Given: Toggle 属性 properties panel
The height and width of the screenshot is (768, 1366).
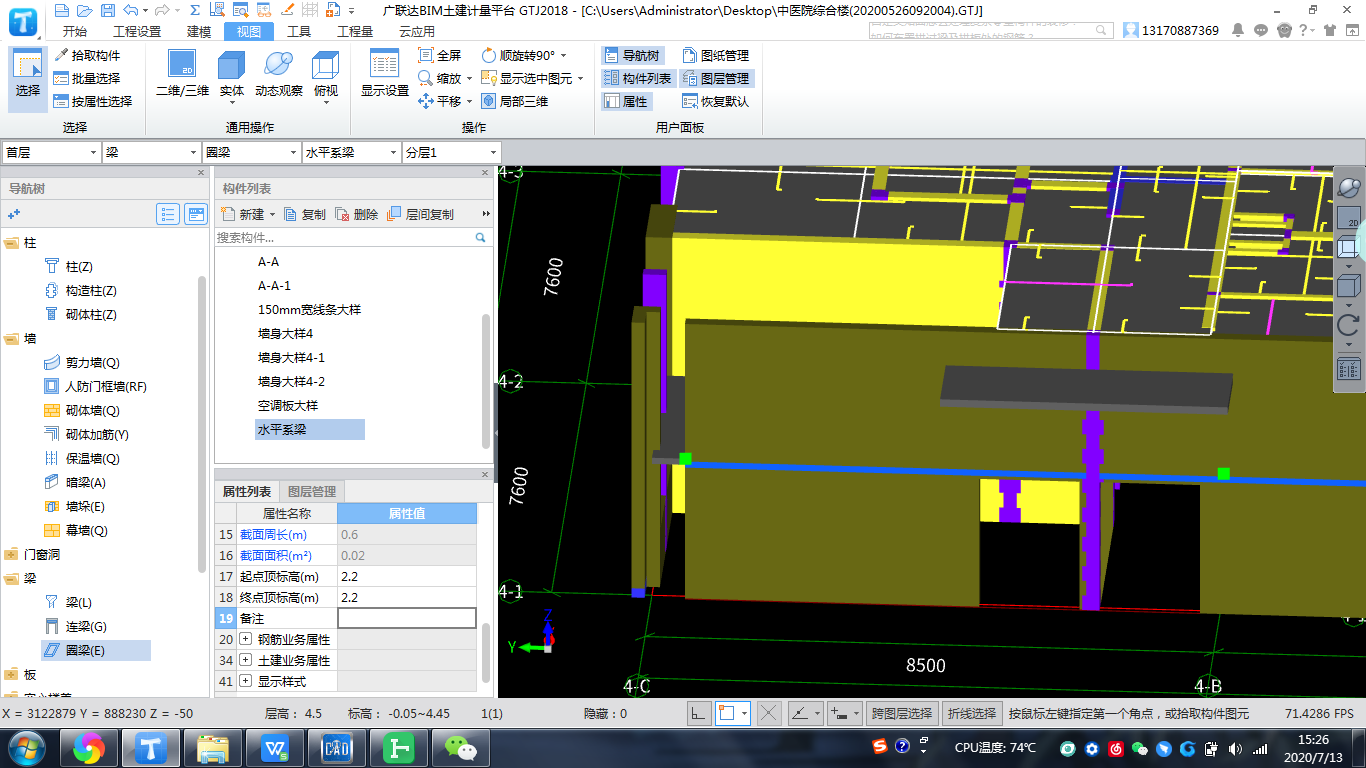Looking at the screenshot, I should (x=626, y=101).
